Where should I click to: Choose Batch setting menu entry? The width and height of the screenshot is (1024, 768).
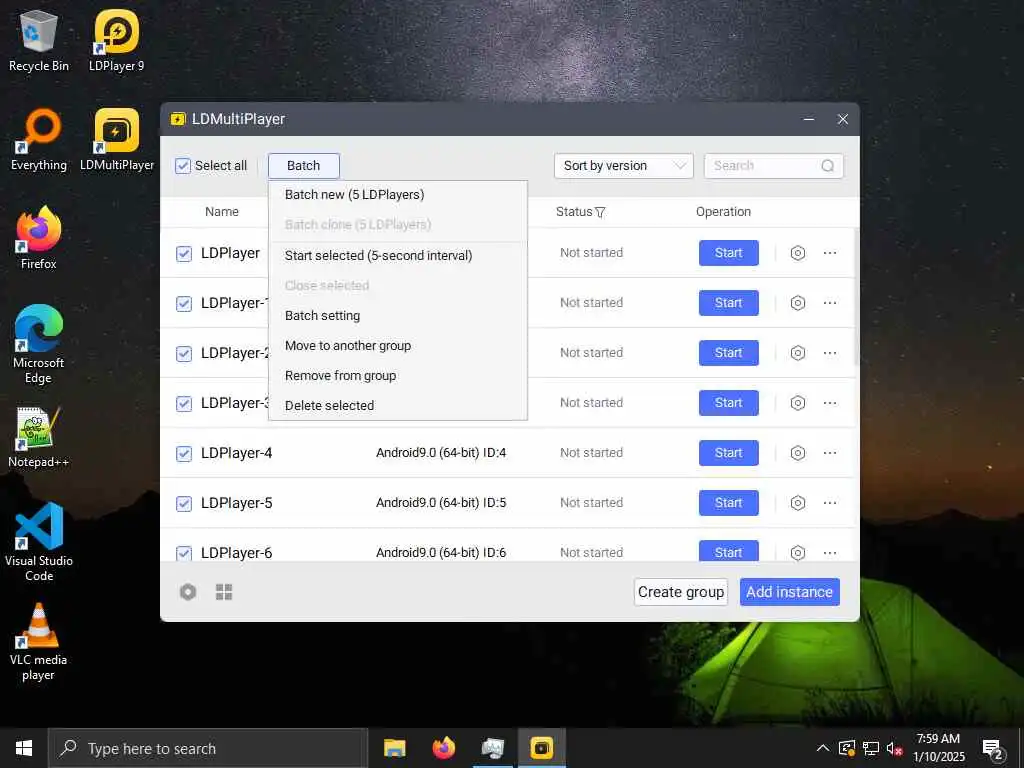click(x=398, y=315)
